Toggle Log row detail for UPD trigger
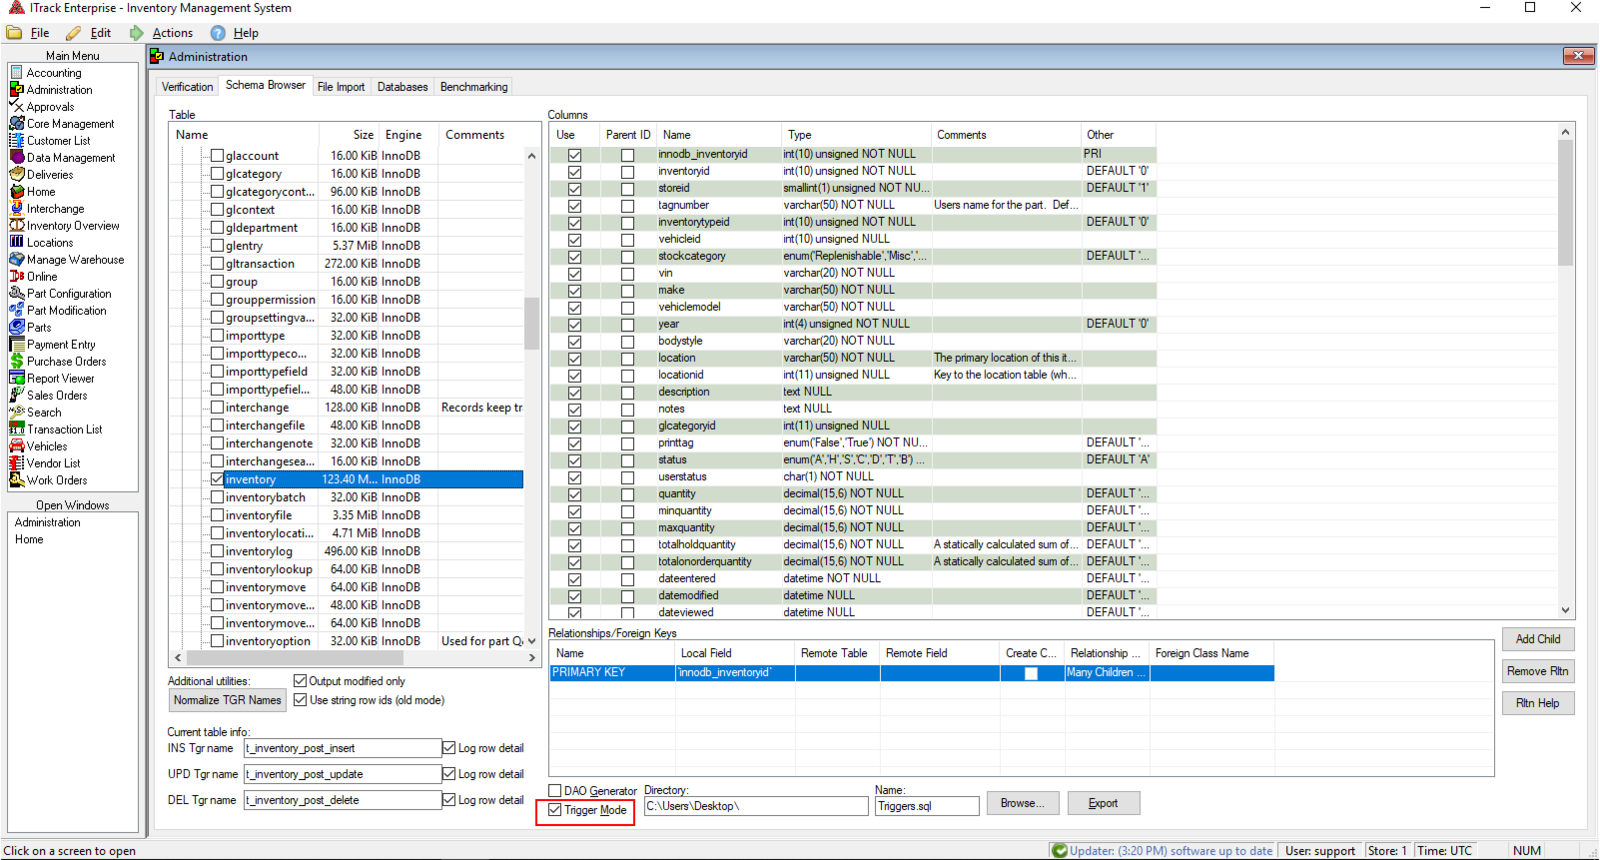 449,774
